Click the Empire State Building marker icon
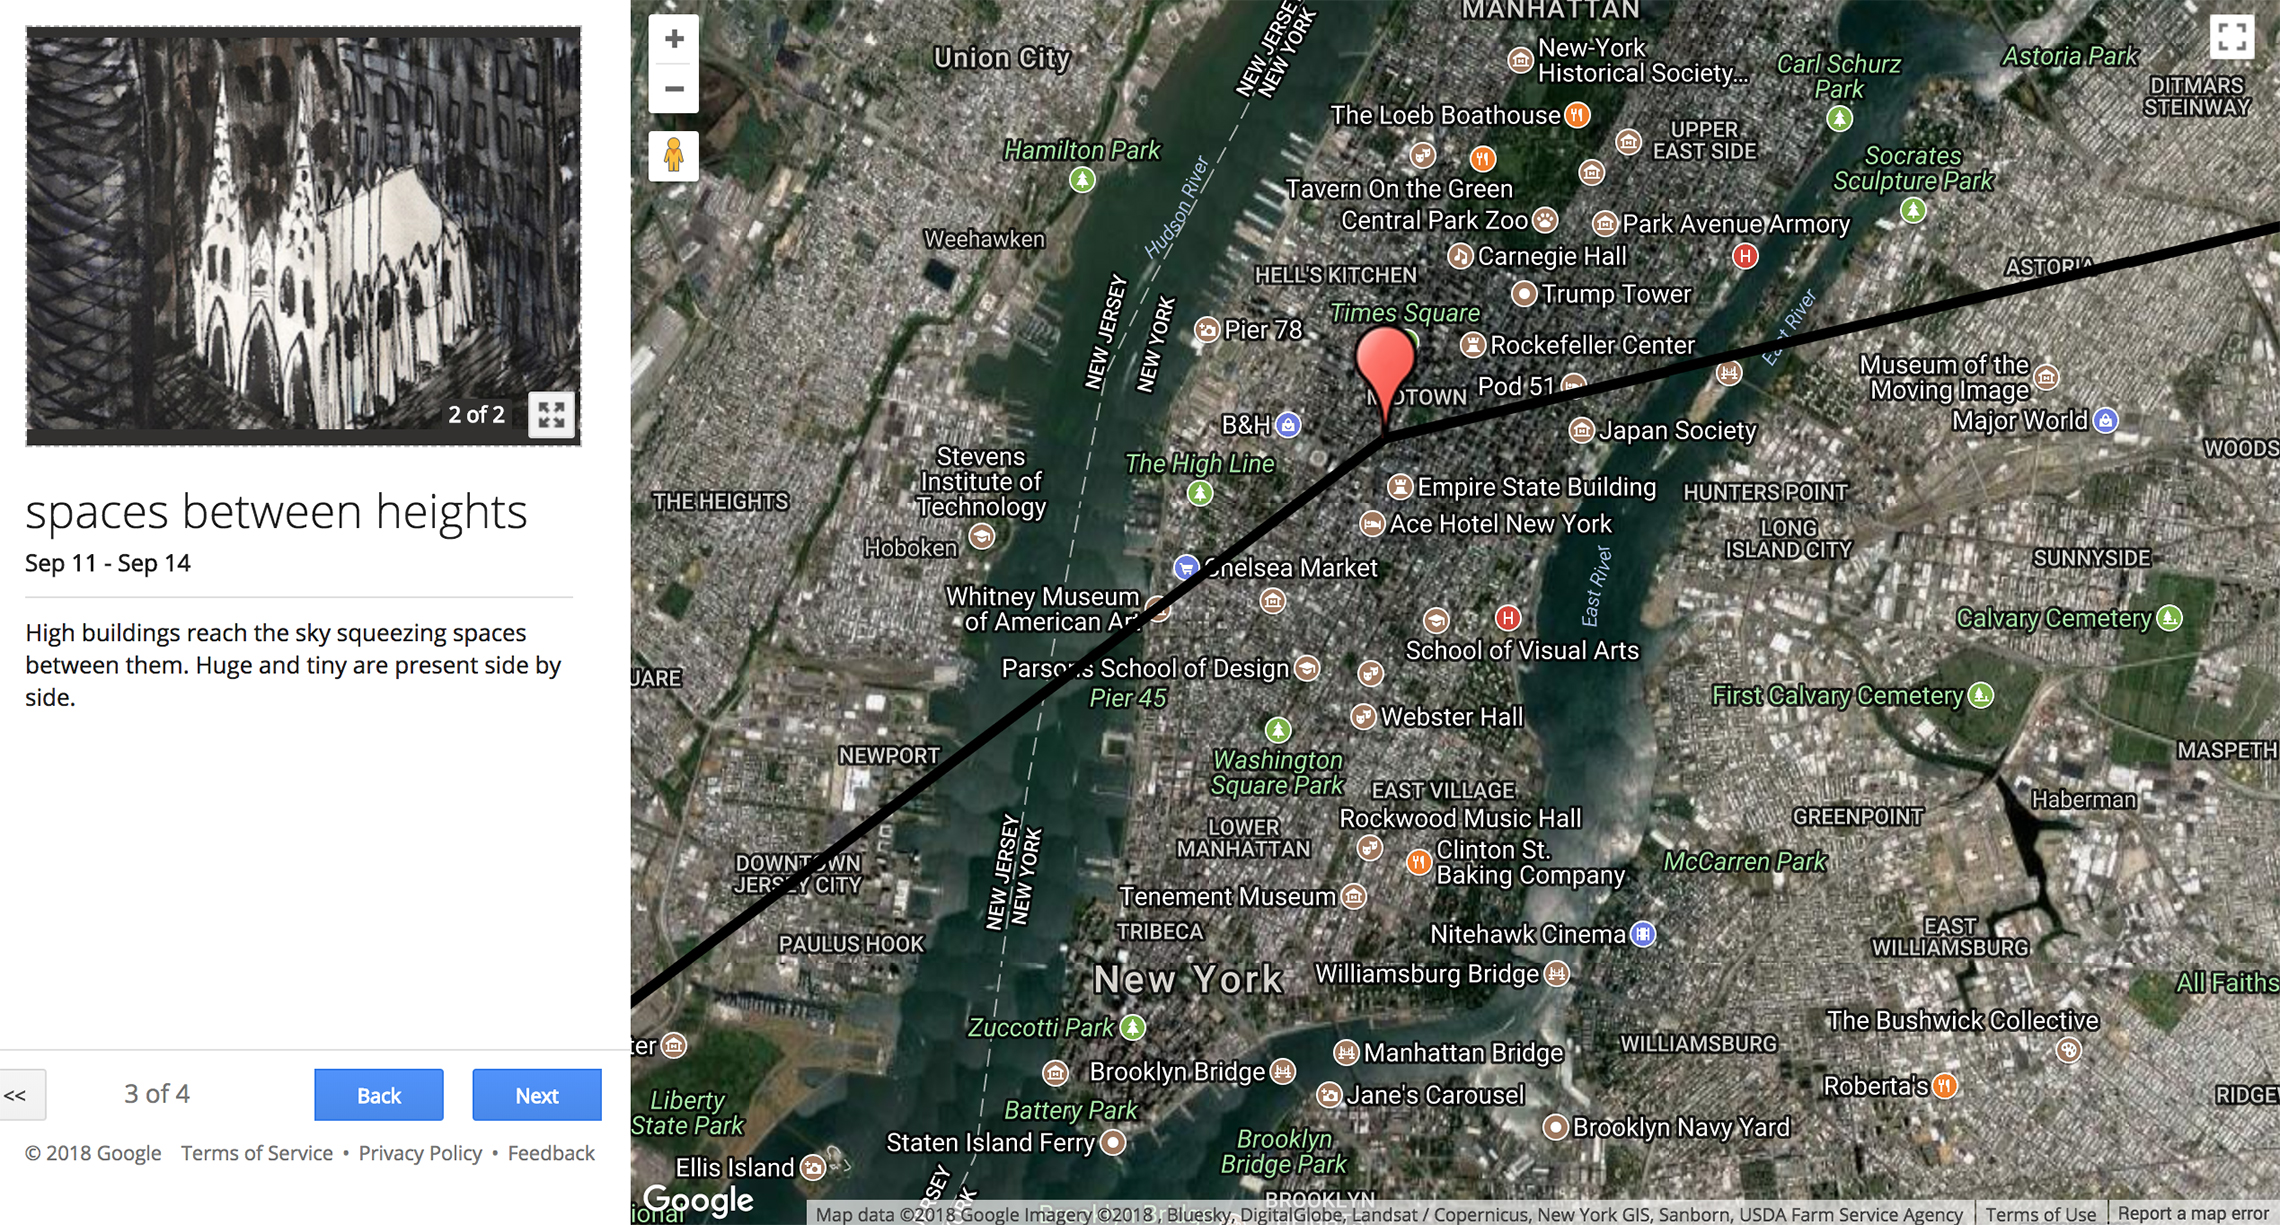 [1400, 487]
